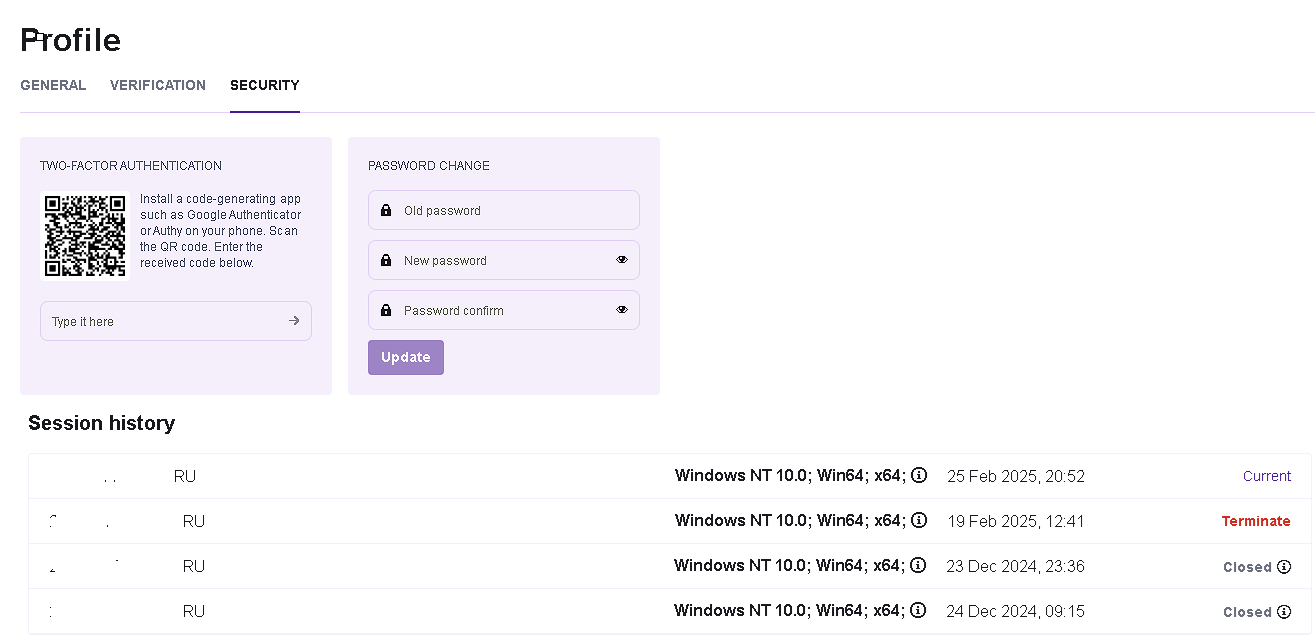1315x642 pixels.
Task: Show New password with eye icon
Action: tap(622, 260)
